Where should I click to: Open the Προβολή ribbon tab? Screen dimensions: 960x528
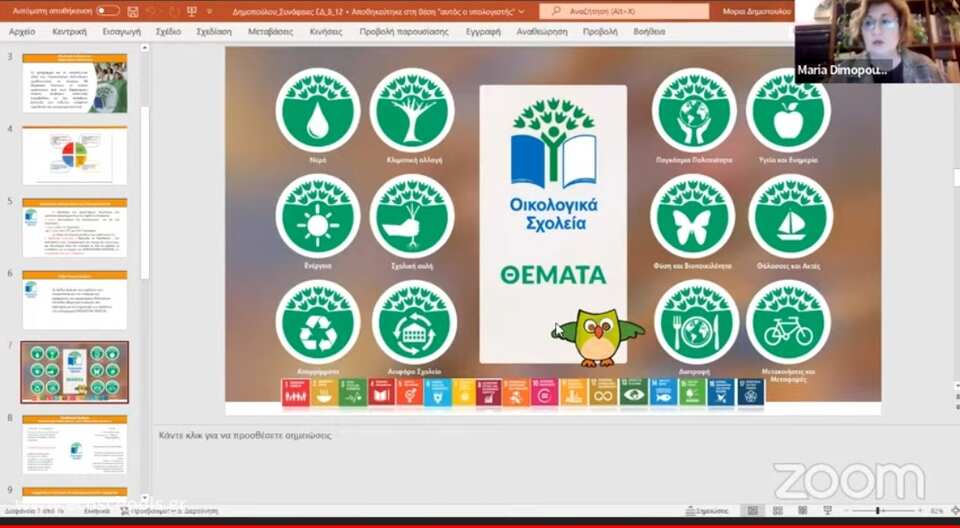[x=599, y=31]
